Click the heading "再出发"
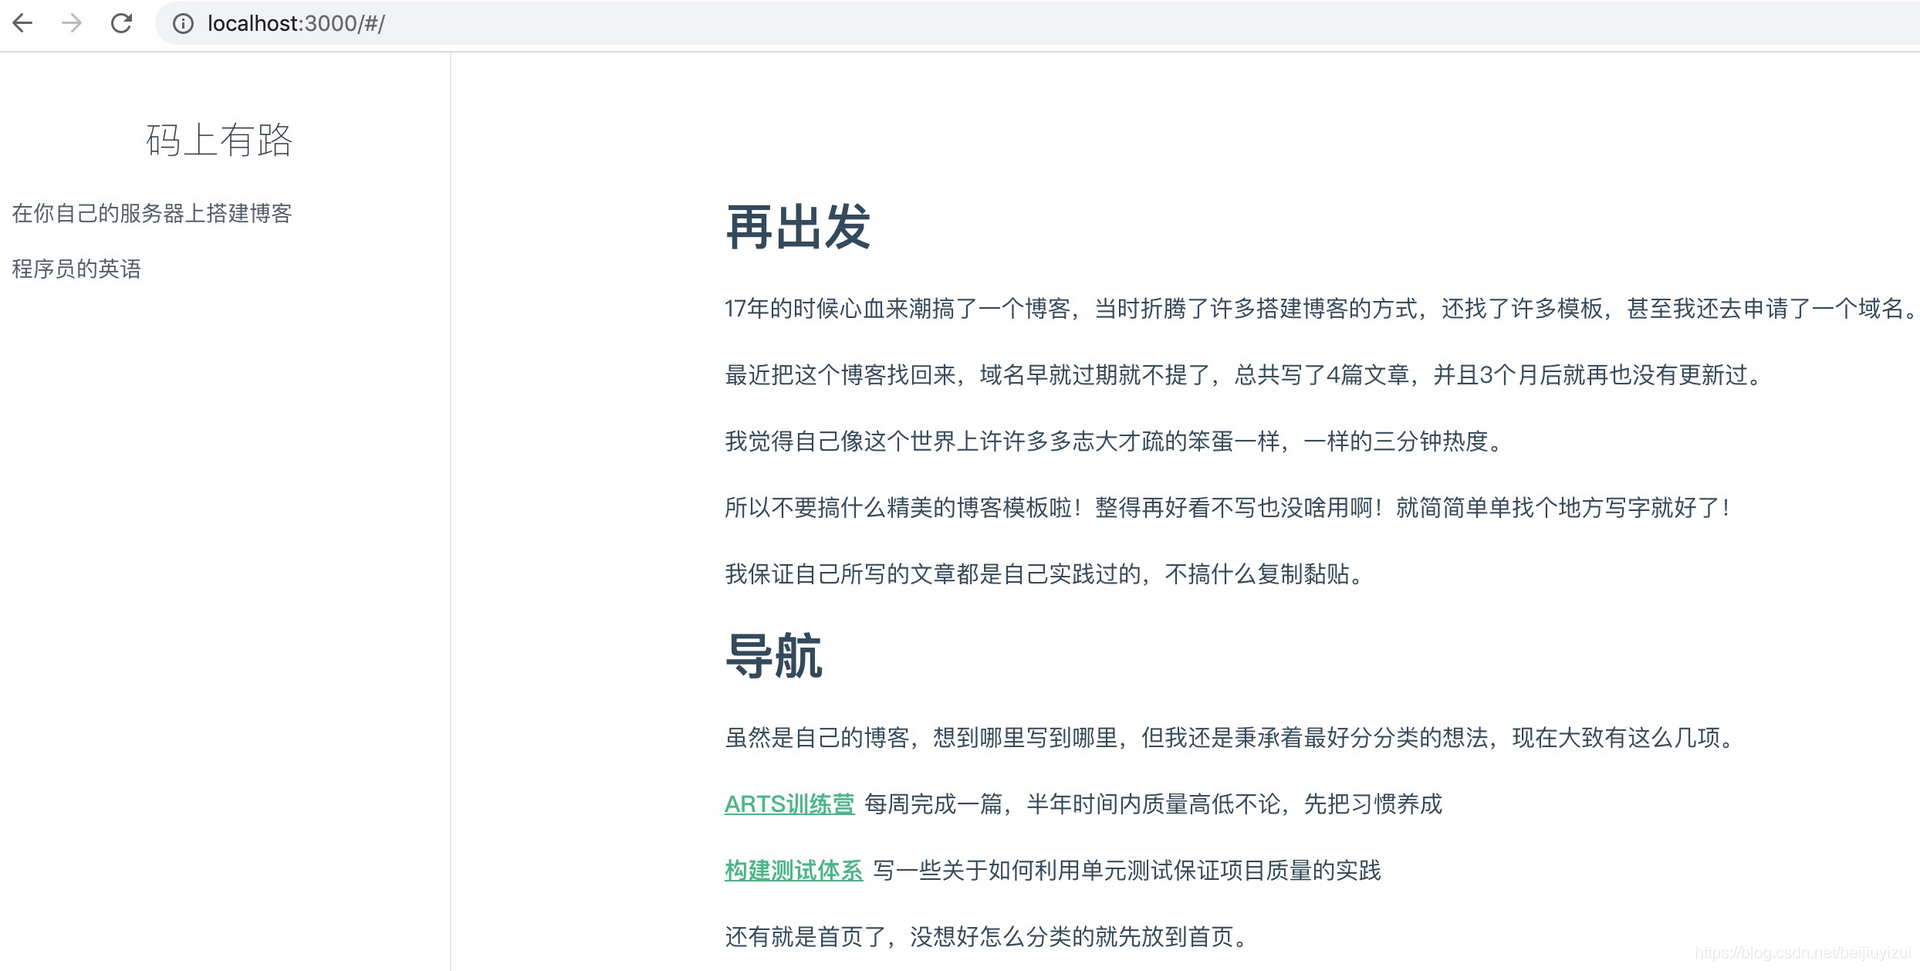 click(x=797, y=229)
